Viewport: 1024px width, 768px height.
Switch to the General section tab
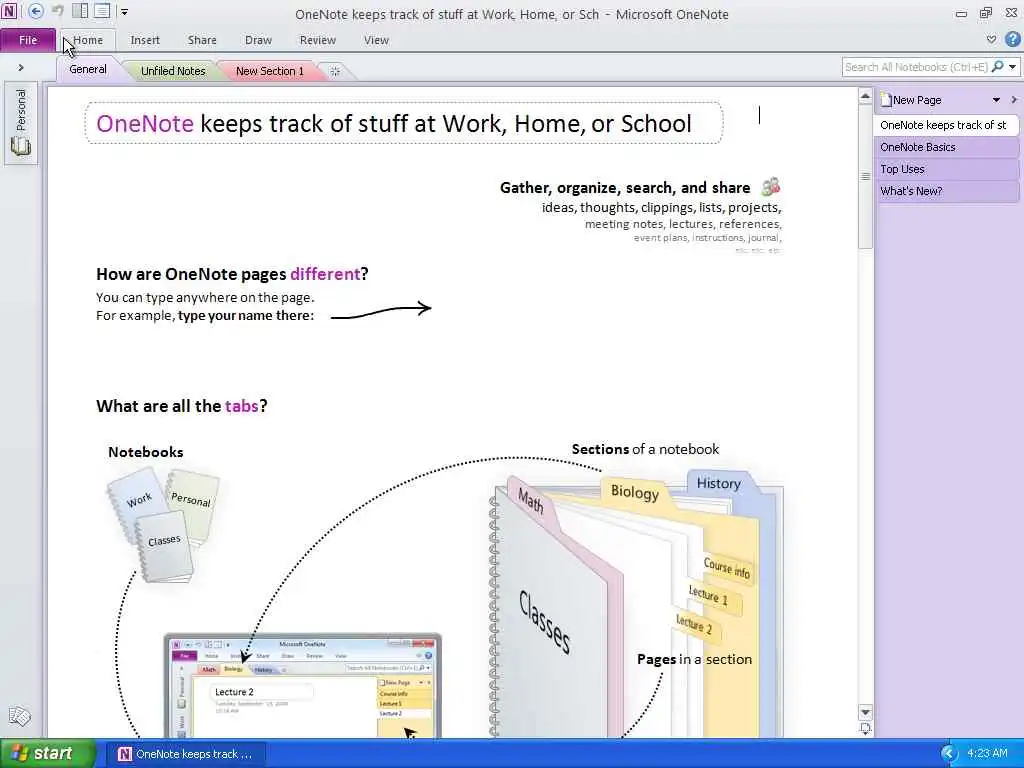(88, 69)
